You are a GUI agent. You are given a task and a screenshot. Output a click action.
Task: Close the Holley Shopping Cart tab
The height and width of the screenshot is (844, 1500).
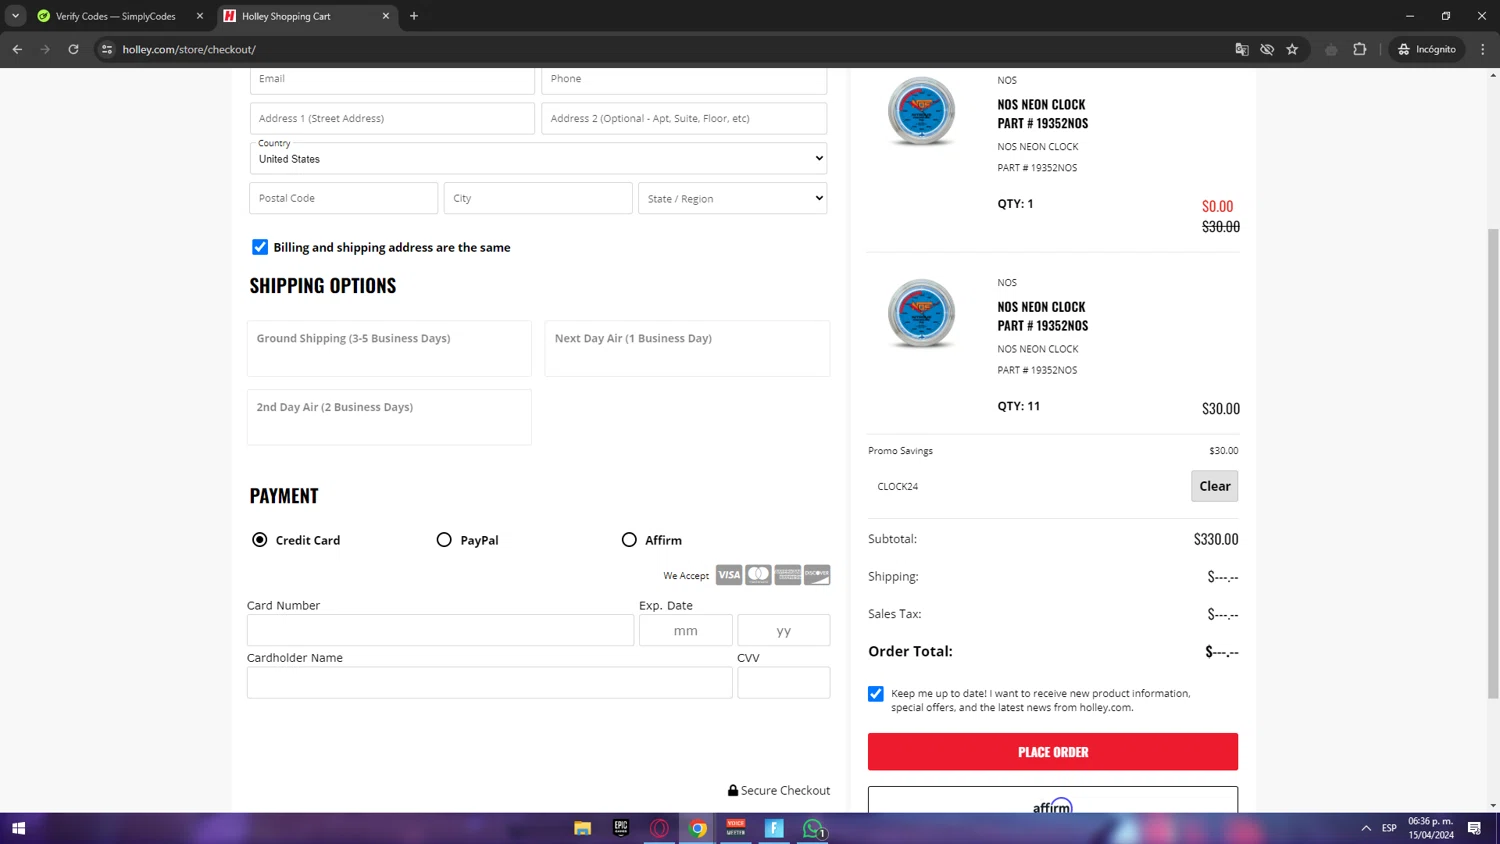pos(386,16)
